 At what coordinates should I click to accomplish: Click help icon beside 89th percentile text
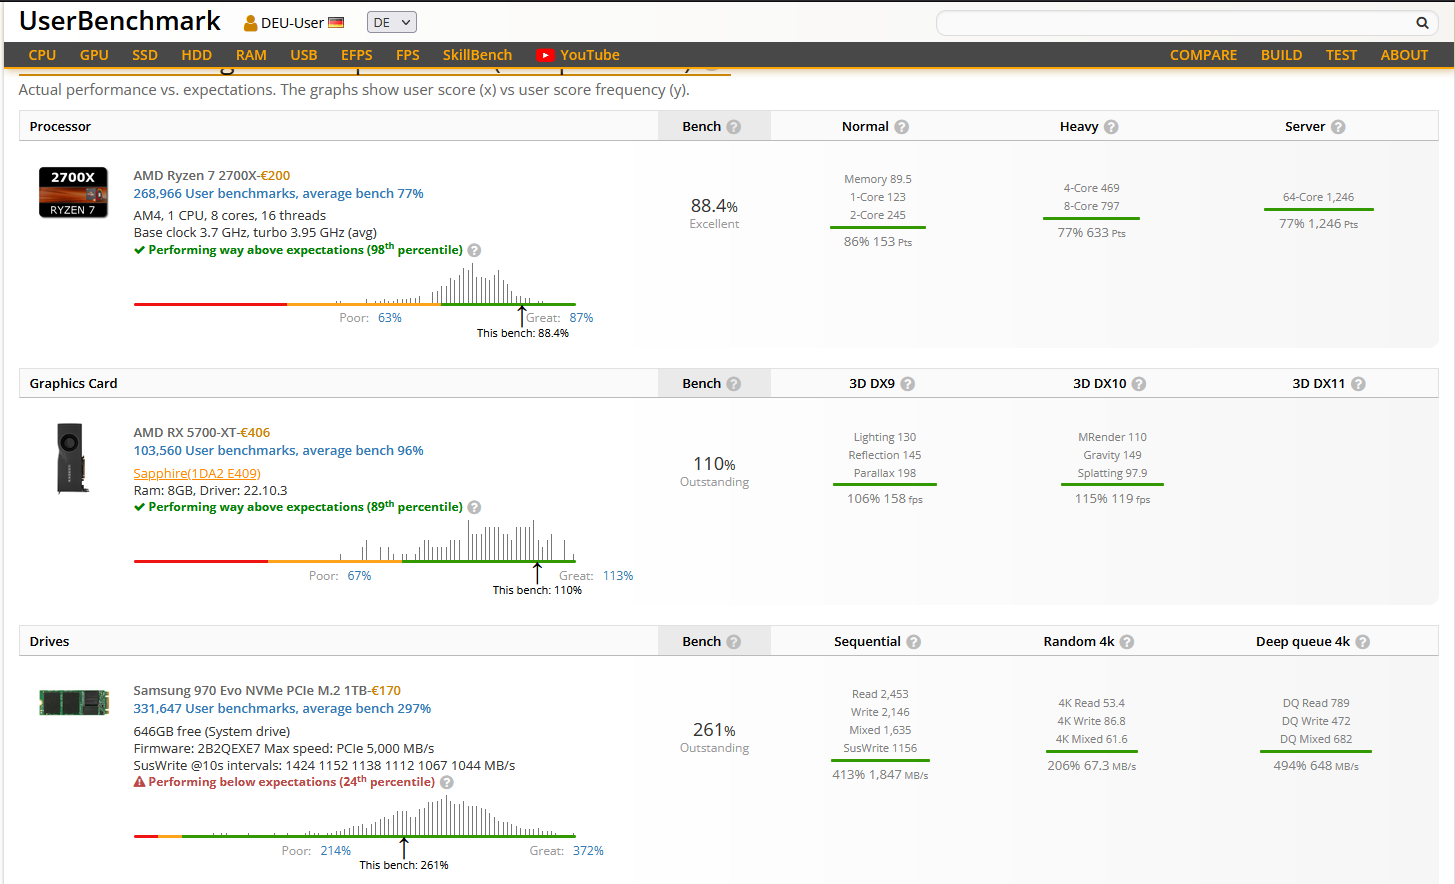click(x=475, y=507)
